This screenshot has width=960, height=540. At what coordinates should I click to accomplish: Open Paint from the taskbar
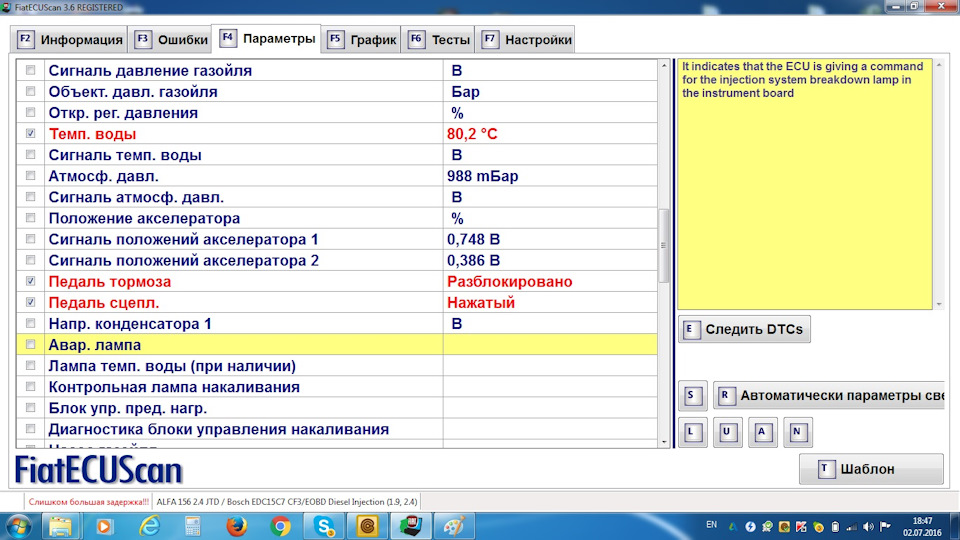point(454,527)
